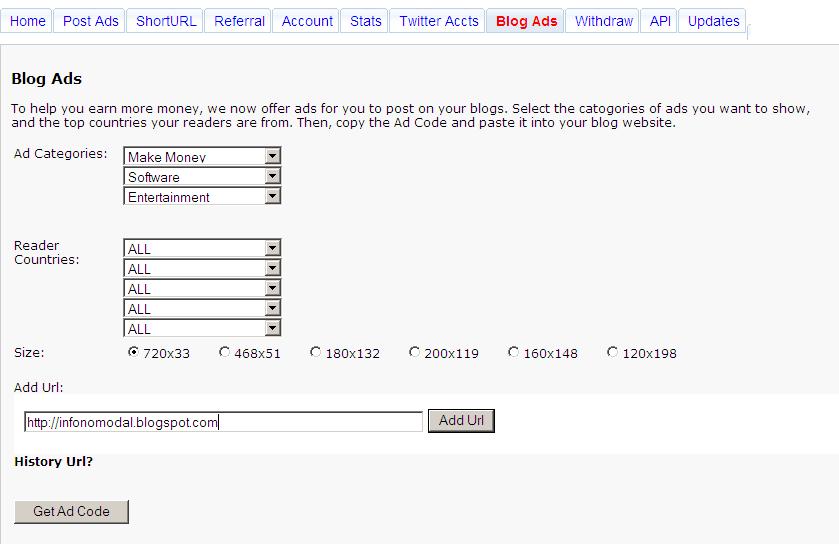Click the Add Url button
Image resolution: width=839 pixels, height=544 pixels.
coord(461,420)
